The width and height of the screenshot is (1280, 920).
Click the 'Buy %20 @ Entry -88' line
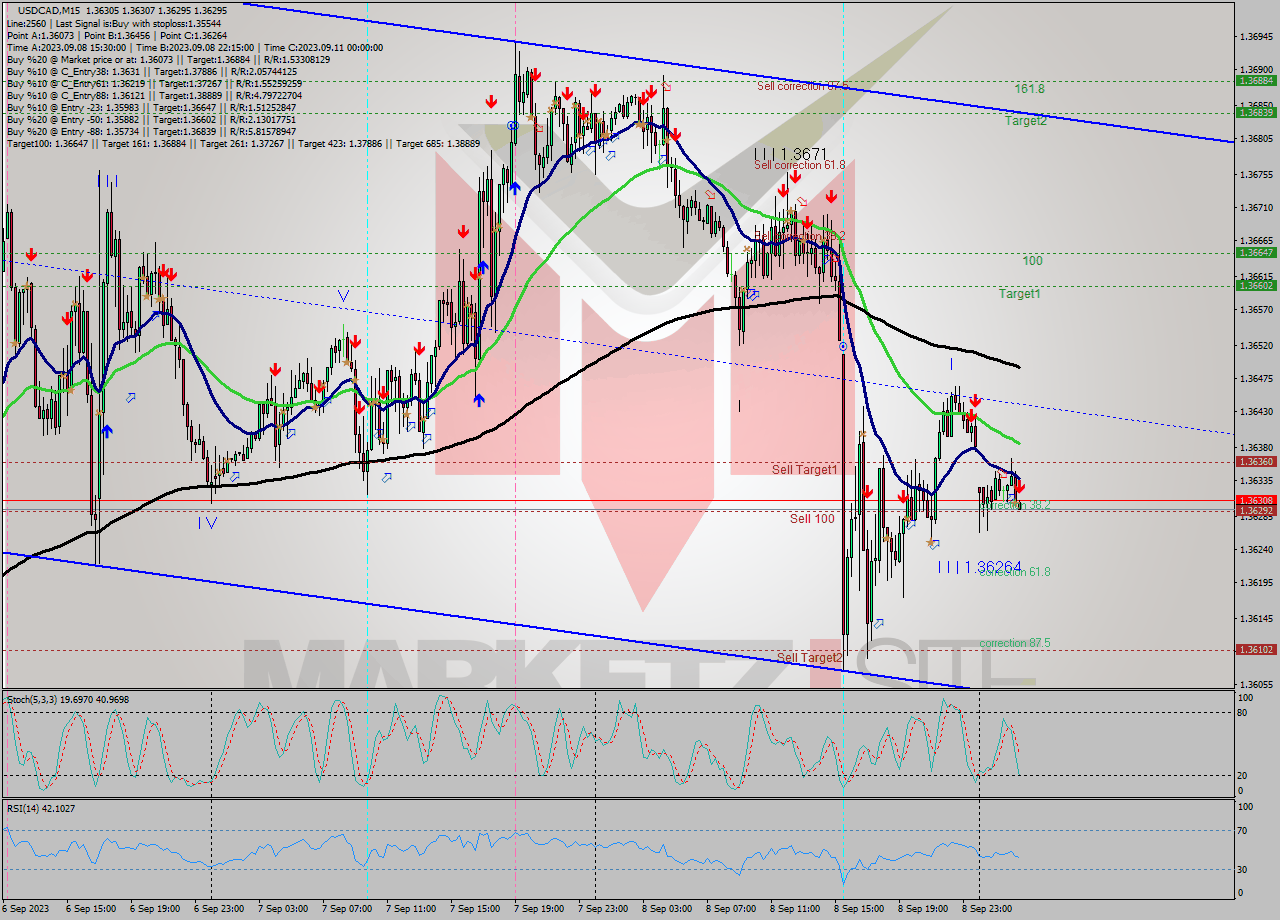tap(151, 131)
